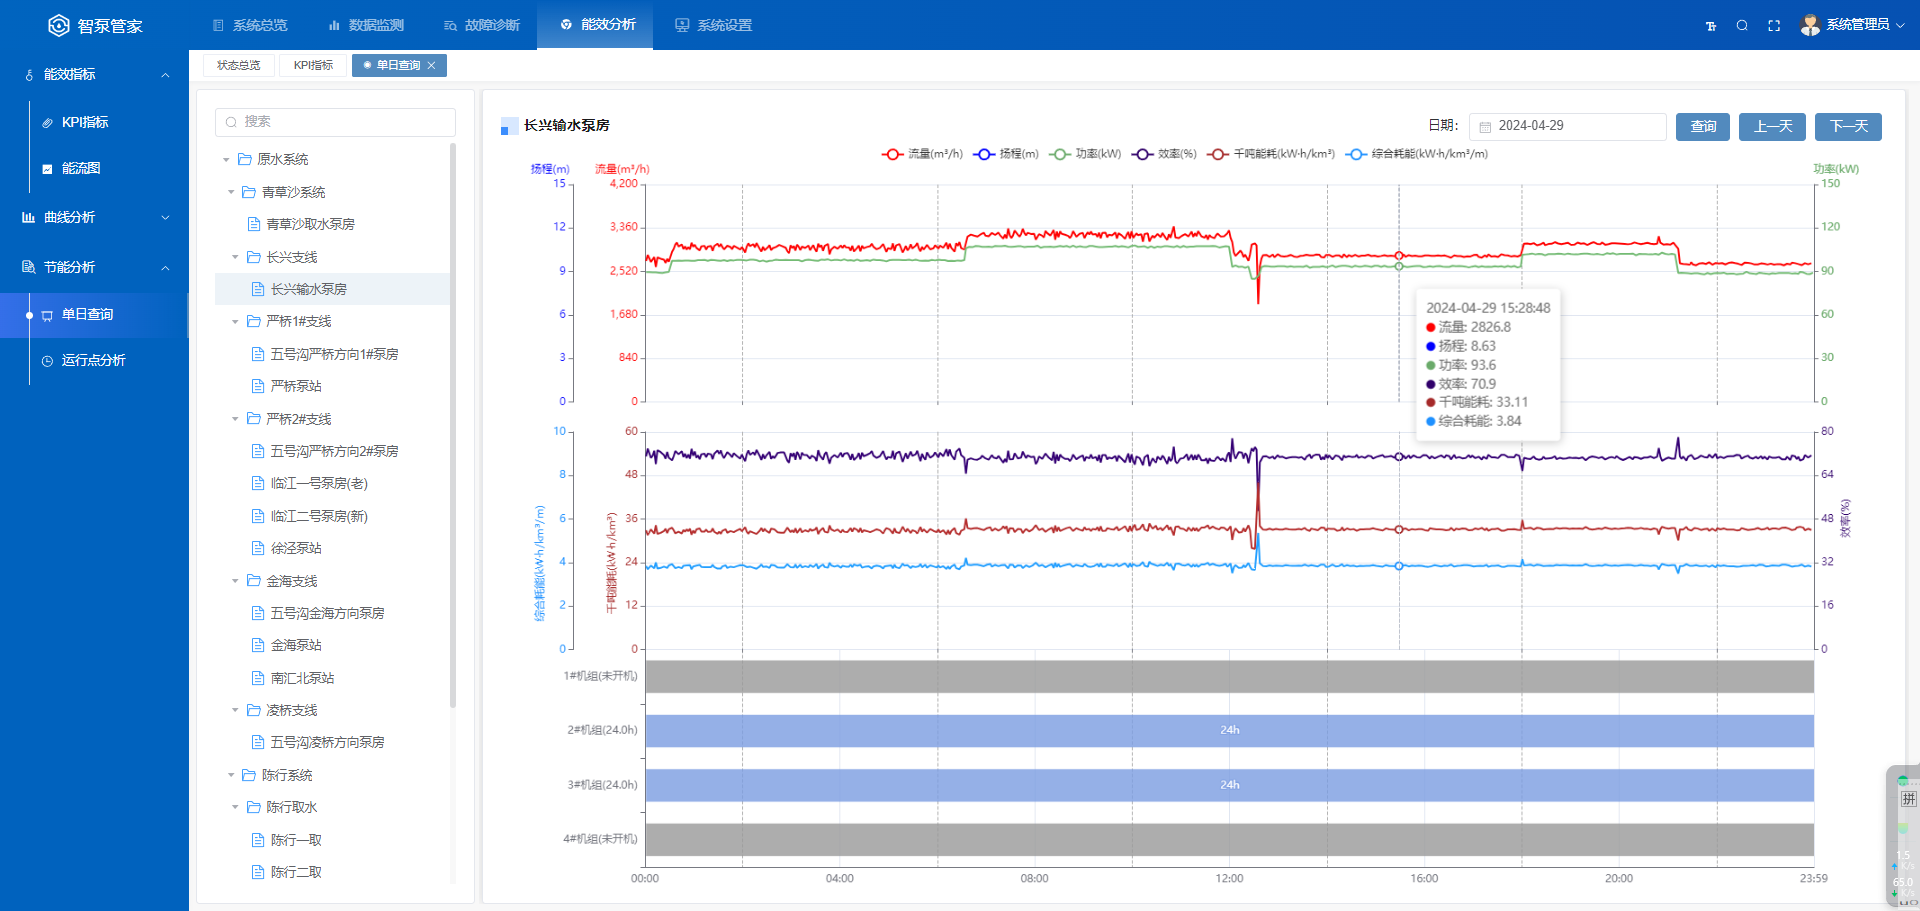
Task: Open 系统管理员 user dropdown
Action: tap(1853, 25)
